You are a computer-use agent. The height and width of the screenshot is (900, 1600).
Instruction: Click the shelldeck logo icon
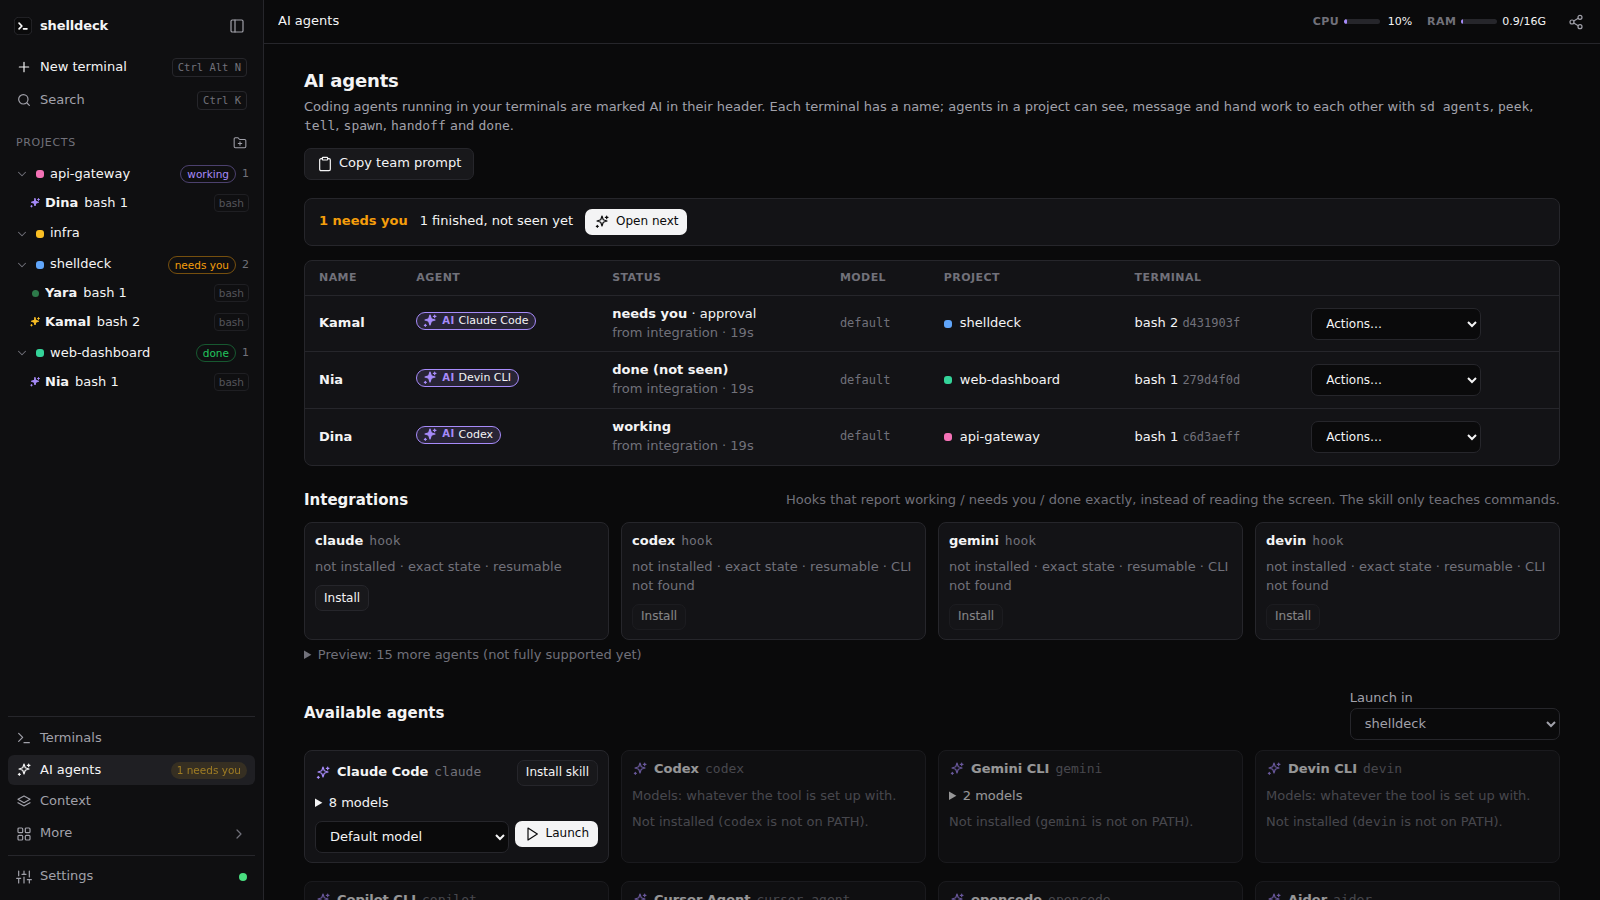(23, 26)
